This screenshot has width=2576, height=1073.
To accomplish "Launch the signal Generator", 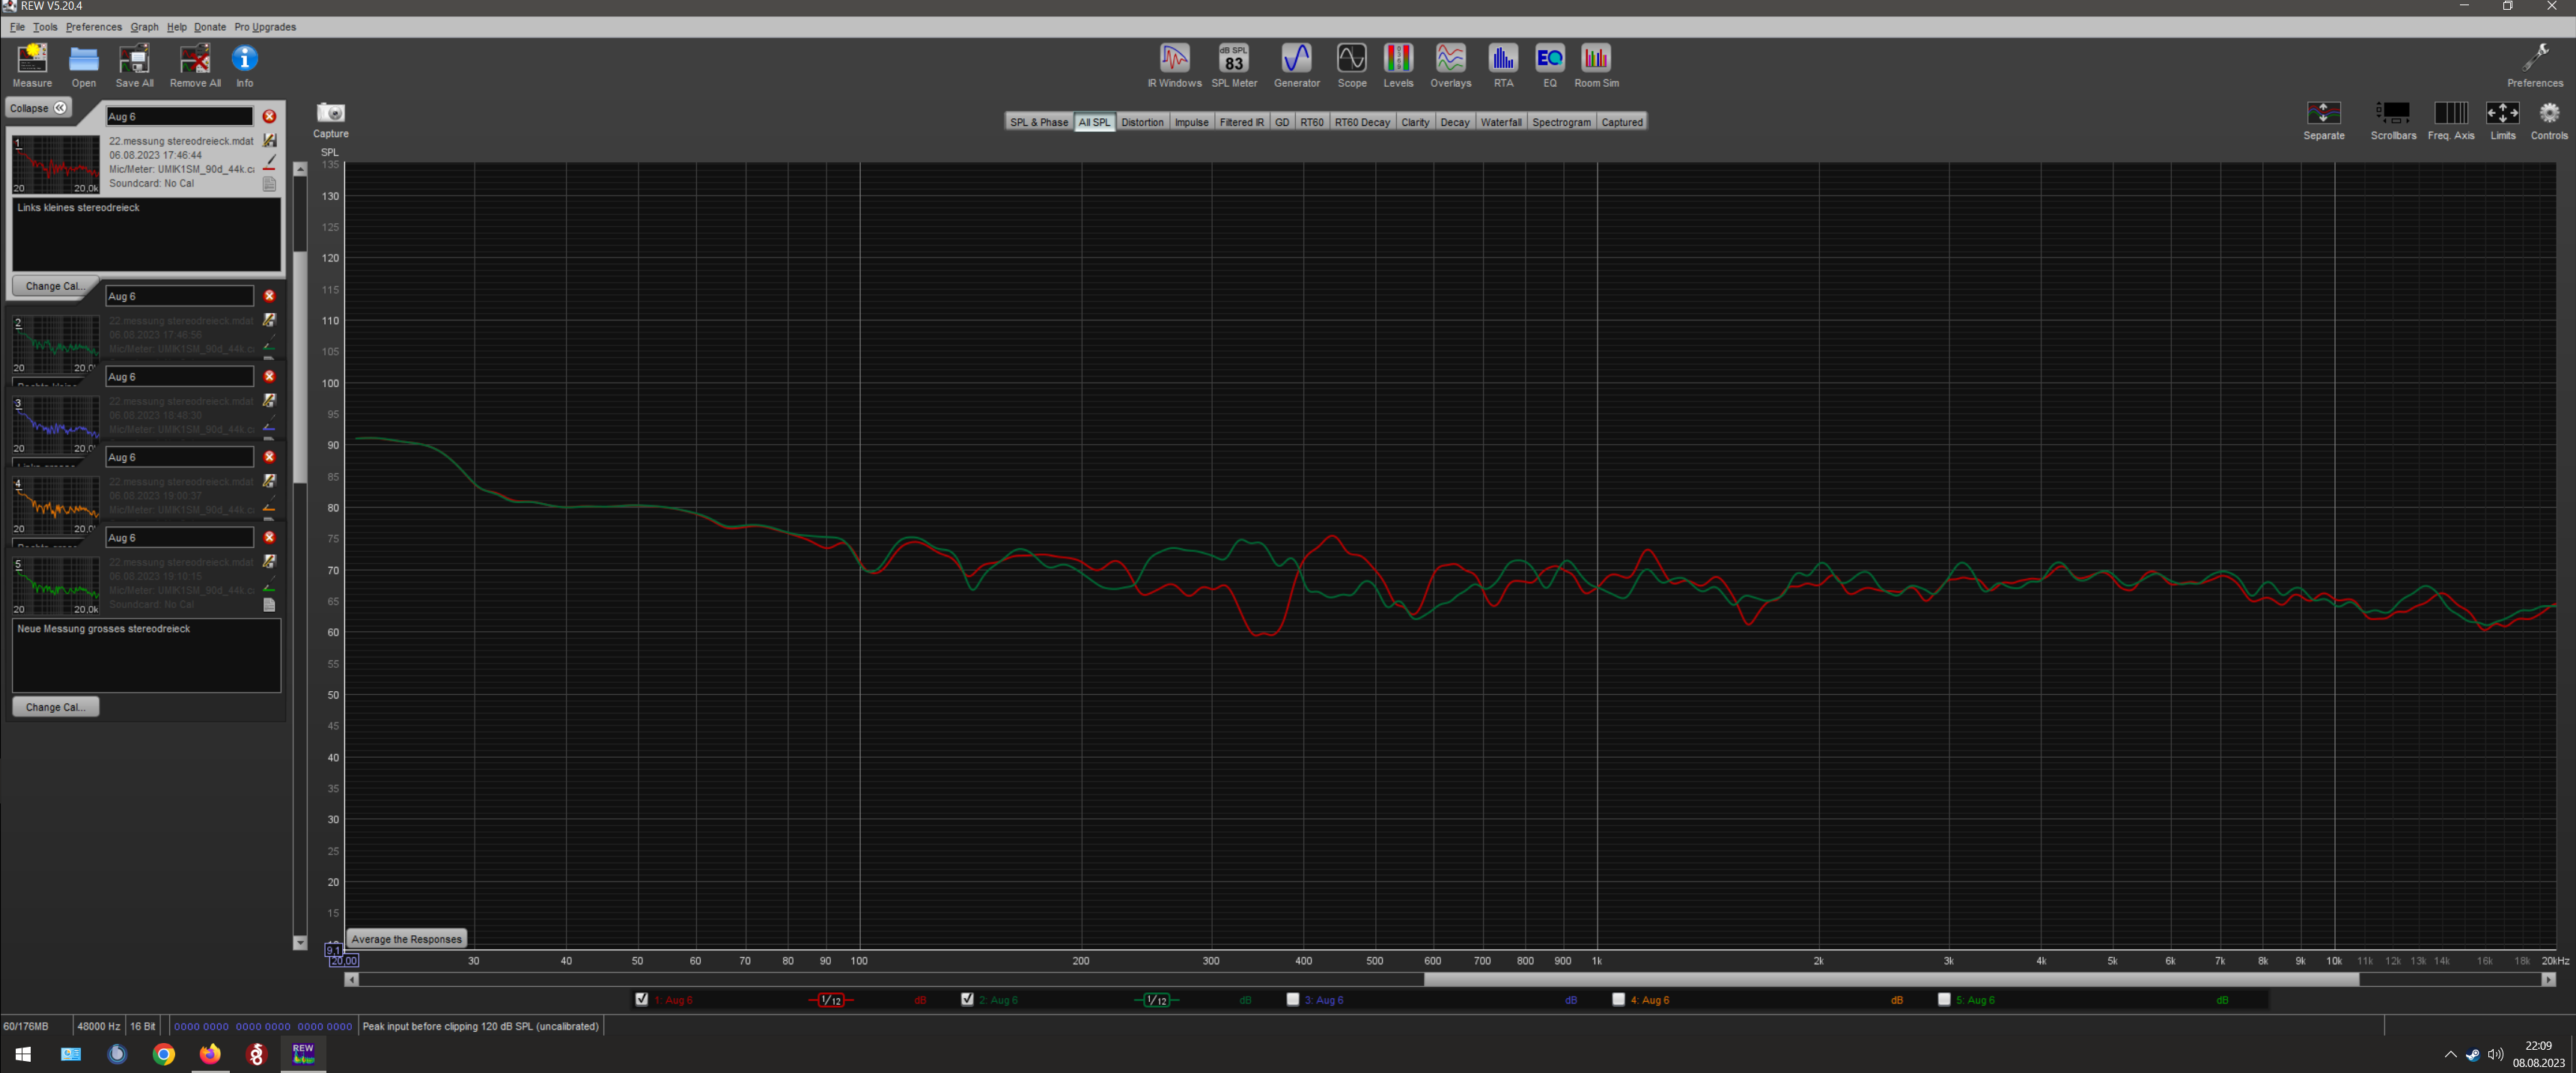I will (1296, 59).
